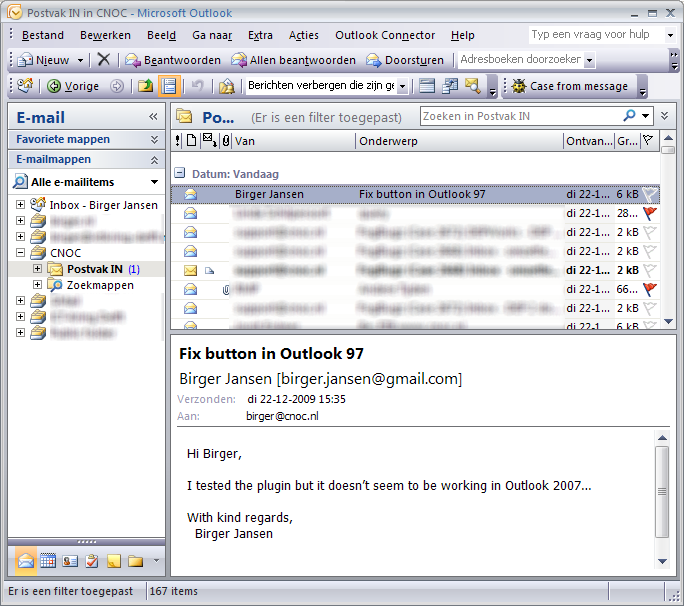Click the Doorsturen forward button
The width and height of the screenshot is (684, 606).
pos(405,60)
